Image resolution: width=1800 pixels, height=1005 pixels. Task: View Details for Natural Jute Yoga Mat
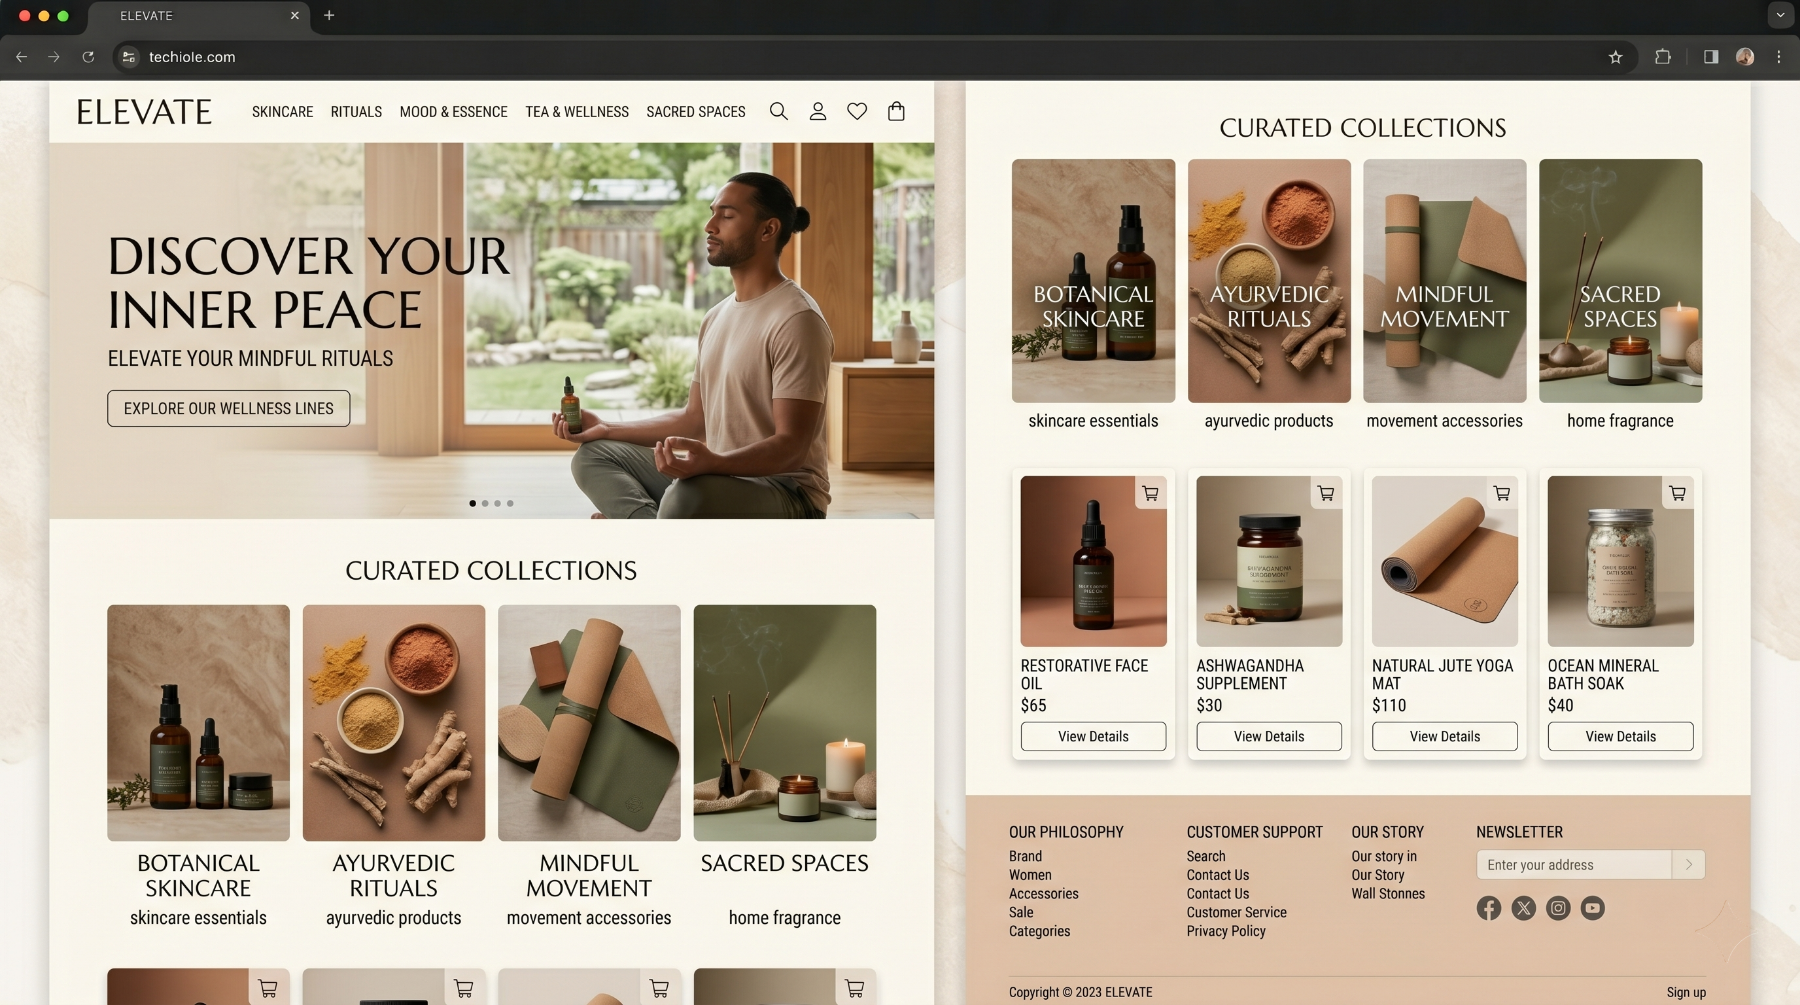1445,736
